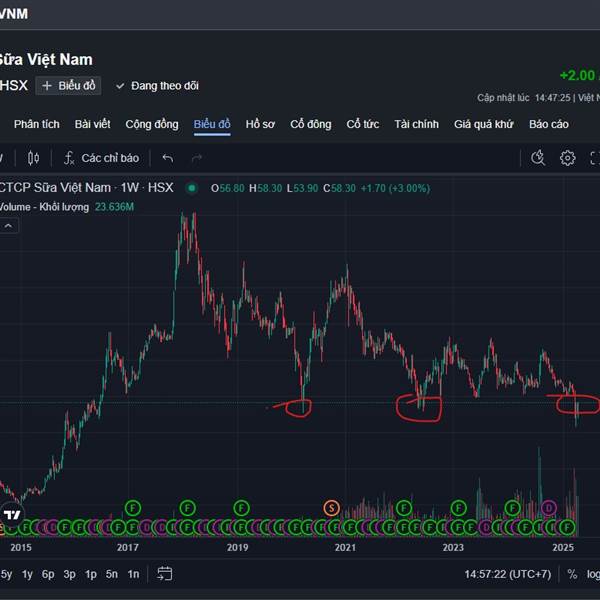Viewport: 600px width, 600px height.
Task: Click the +1.70 (+3.00%) change value
Action: pos(395,188)
